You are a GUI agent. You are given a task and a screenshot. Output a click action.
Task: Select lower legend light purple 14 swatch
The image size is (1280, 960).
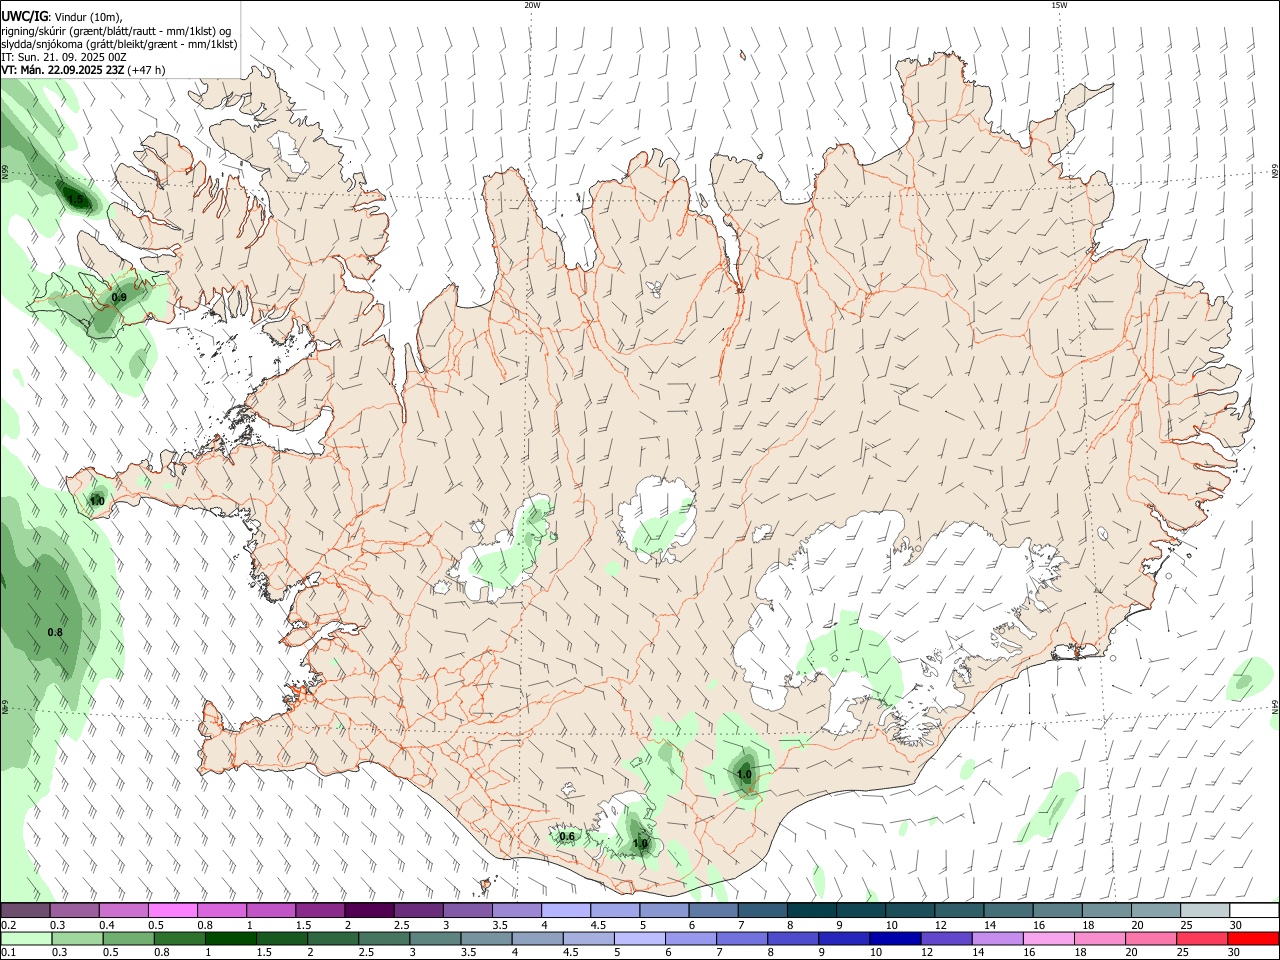coord(997,938)
